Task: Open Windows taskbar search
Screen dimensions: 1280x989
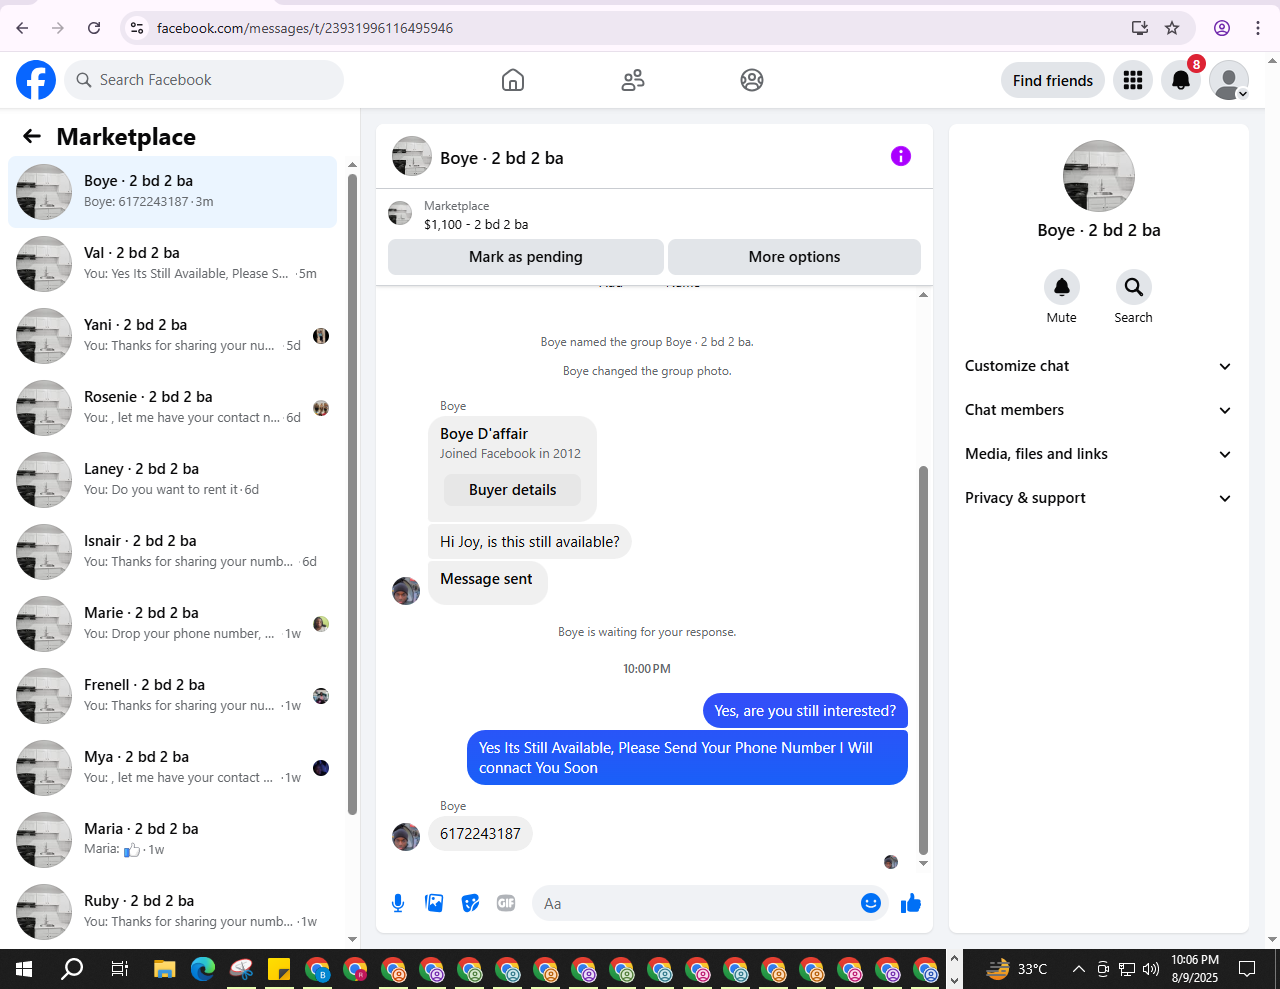Action: pos(72,969)
